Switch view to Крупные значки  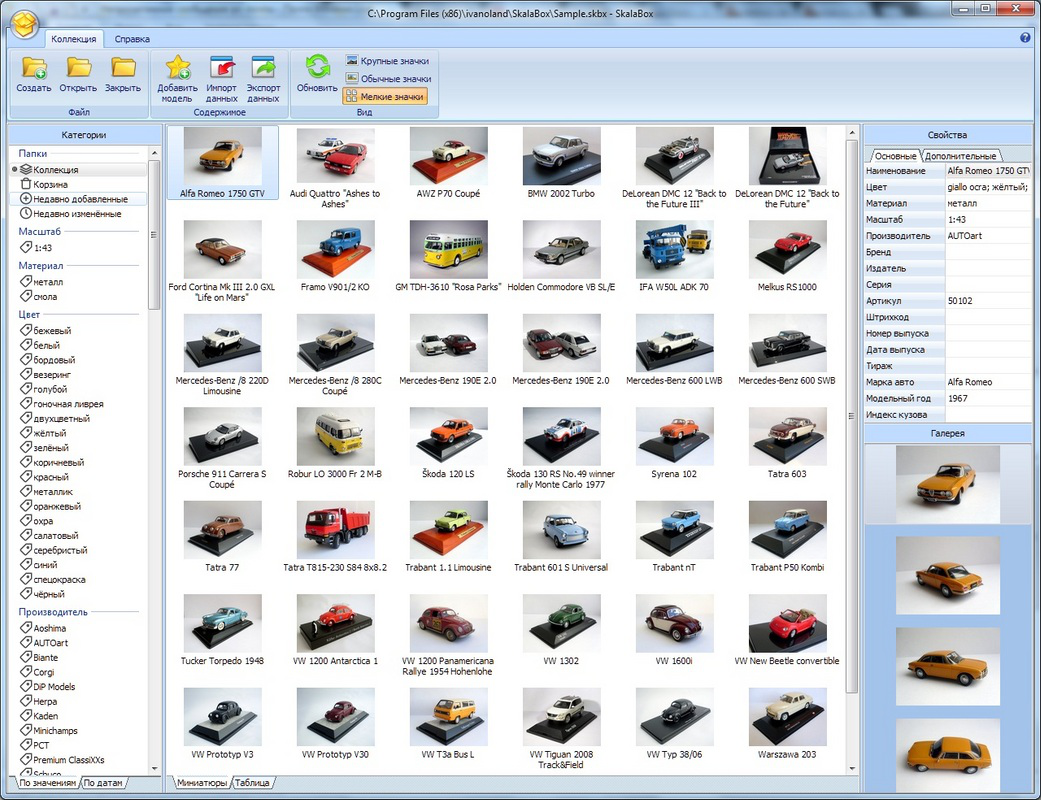coord(387,61)
